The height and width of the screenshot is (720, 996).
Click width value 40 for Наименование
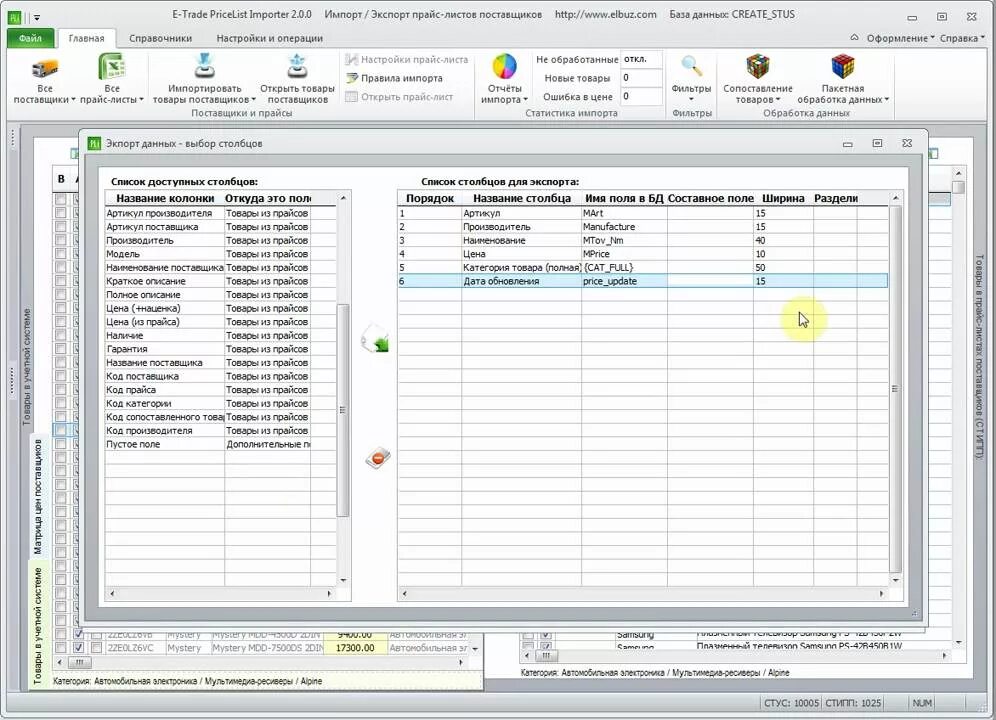pos(783,241)
